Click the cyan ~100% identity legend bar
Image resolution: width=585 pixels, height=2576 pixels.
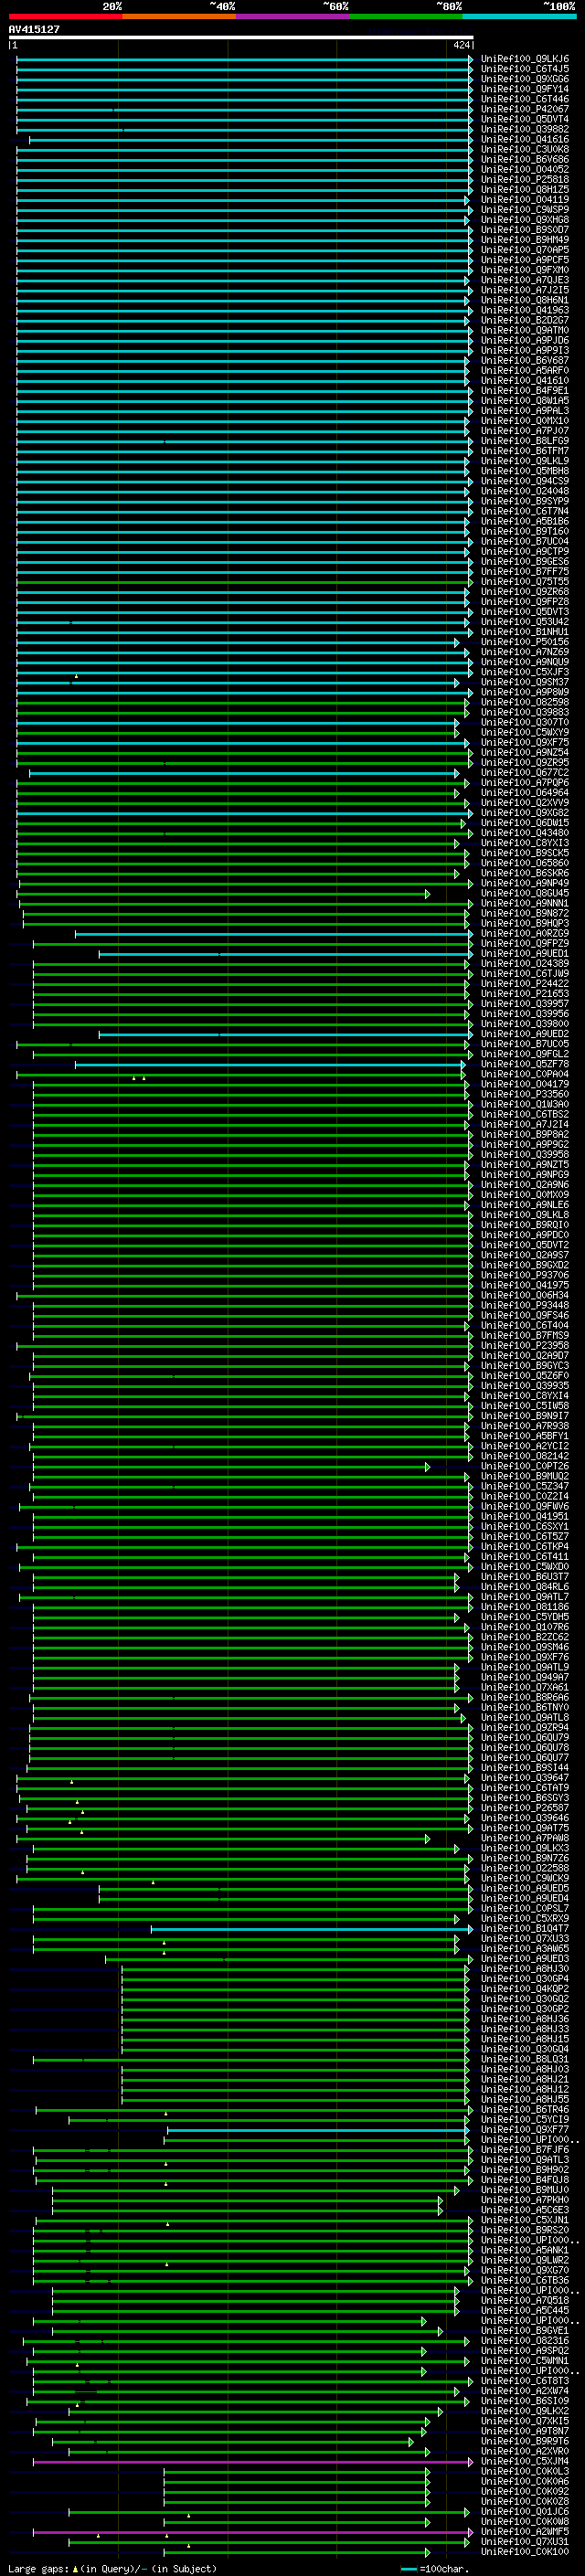519,16
